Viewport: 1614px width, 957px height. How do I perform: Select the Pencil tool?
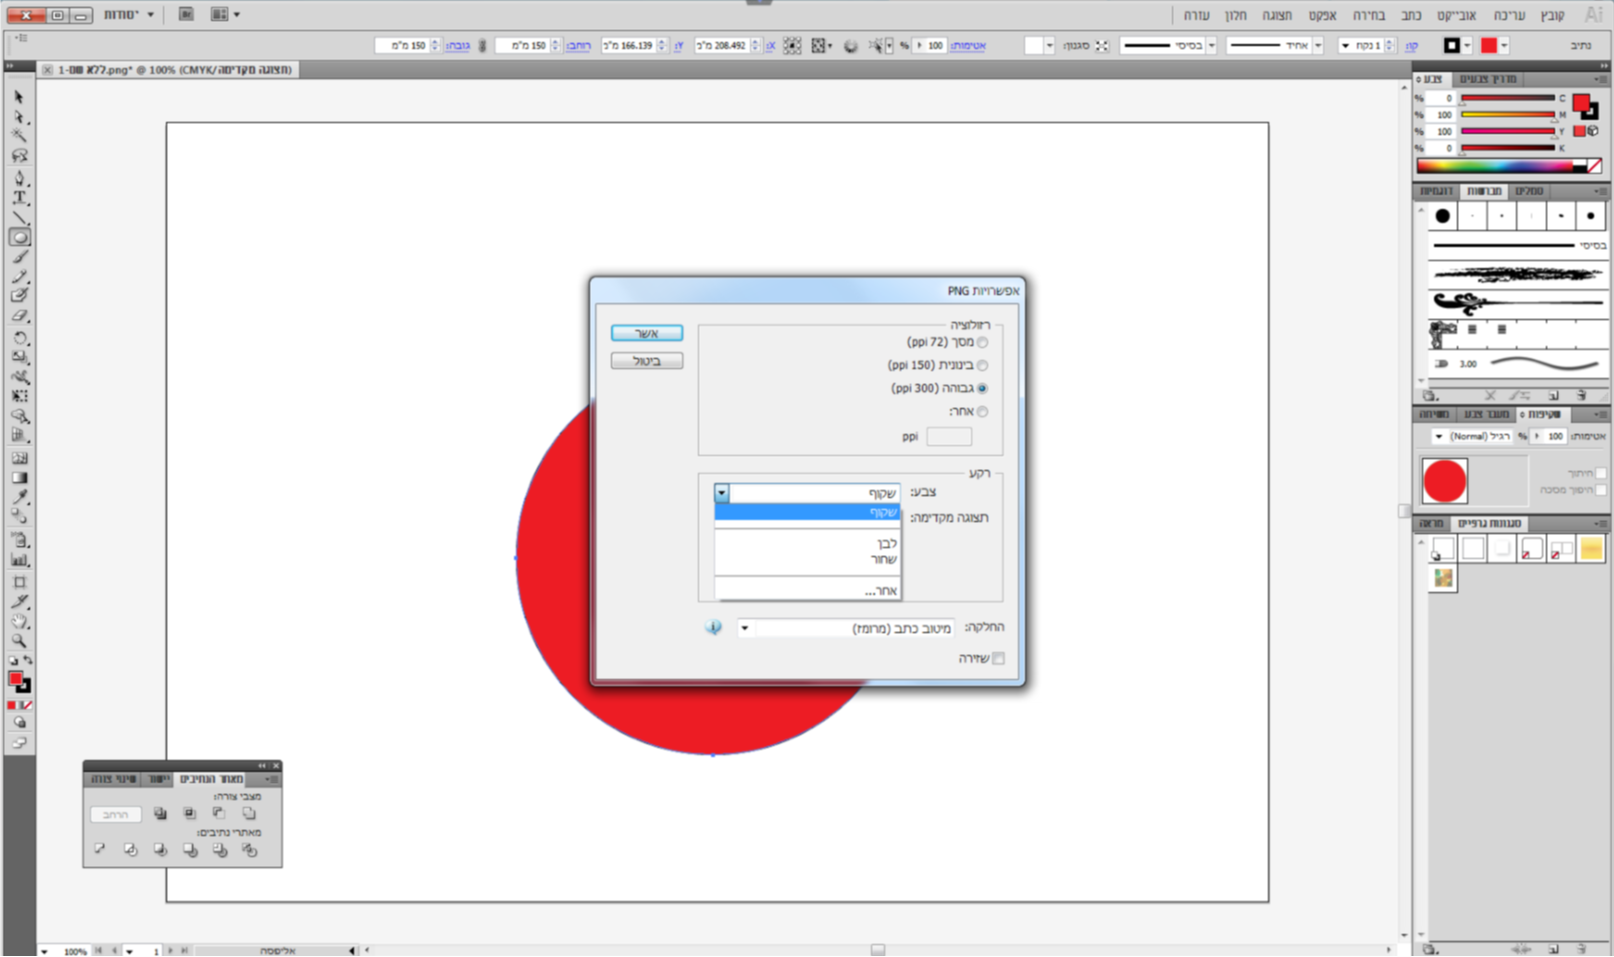click(x=19, y=277)
